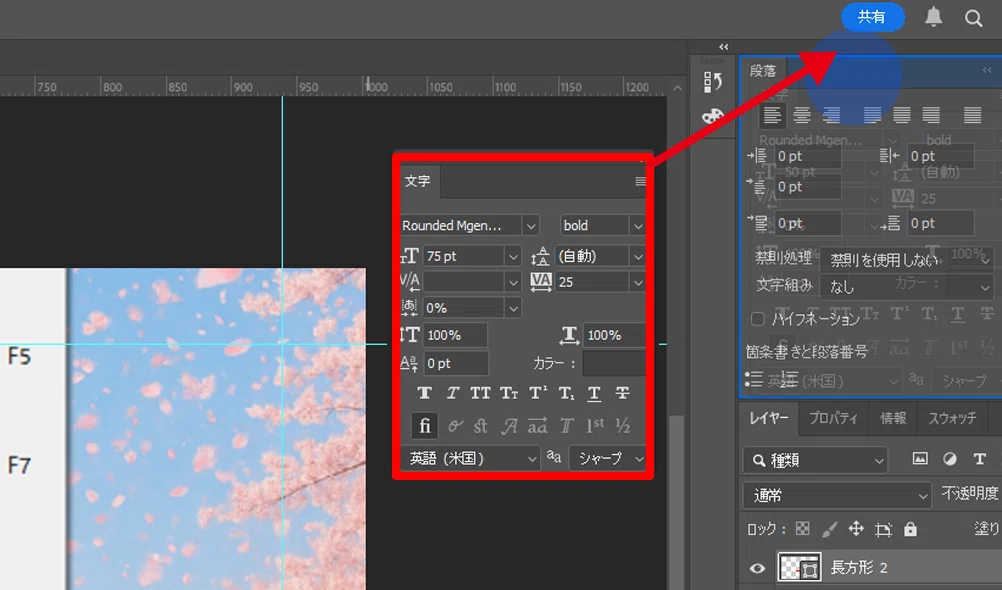Hide the 長方形 2 layer eye
Viewport: 1002px width, 590px height.
click(x=757, y=568)
